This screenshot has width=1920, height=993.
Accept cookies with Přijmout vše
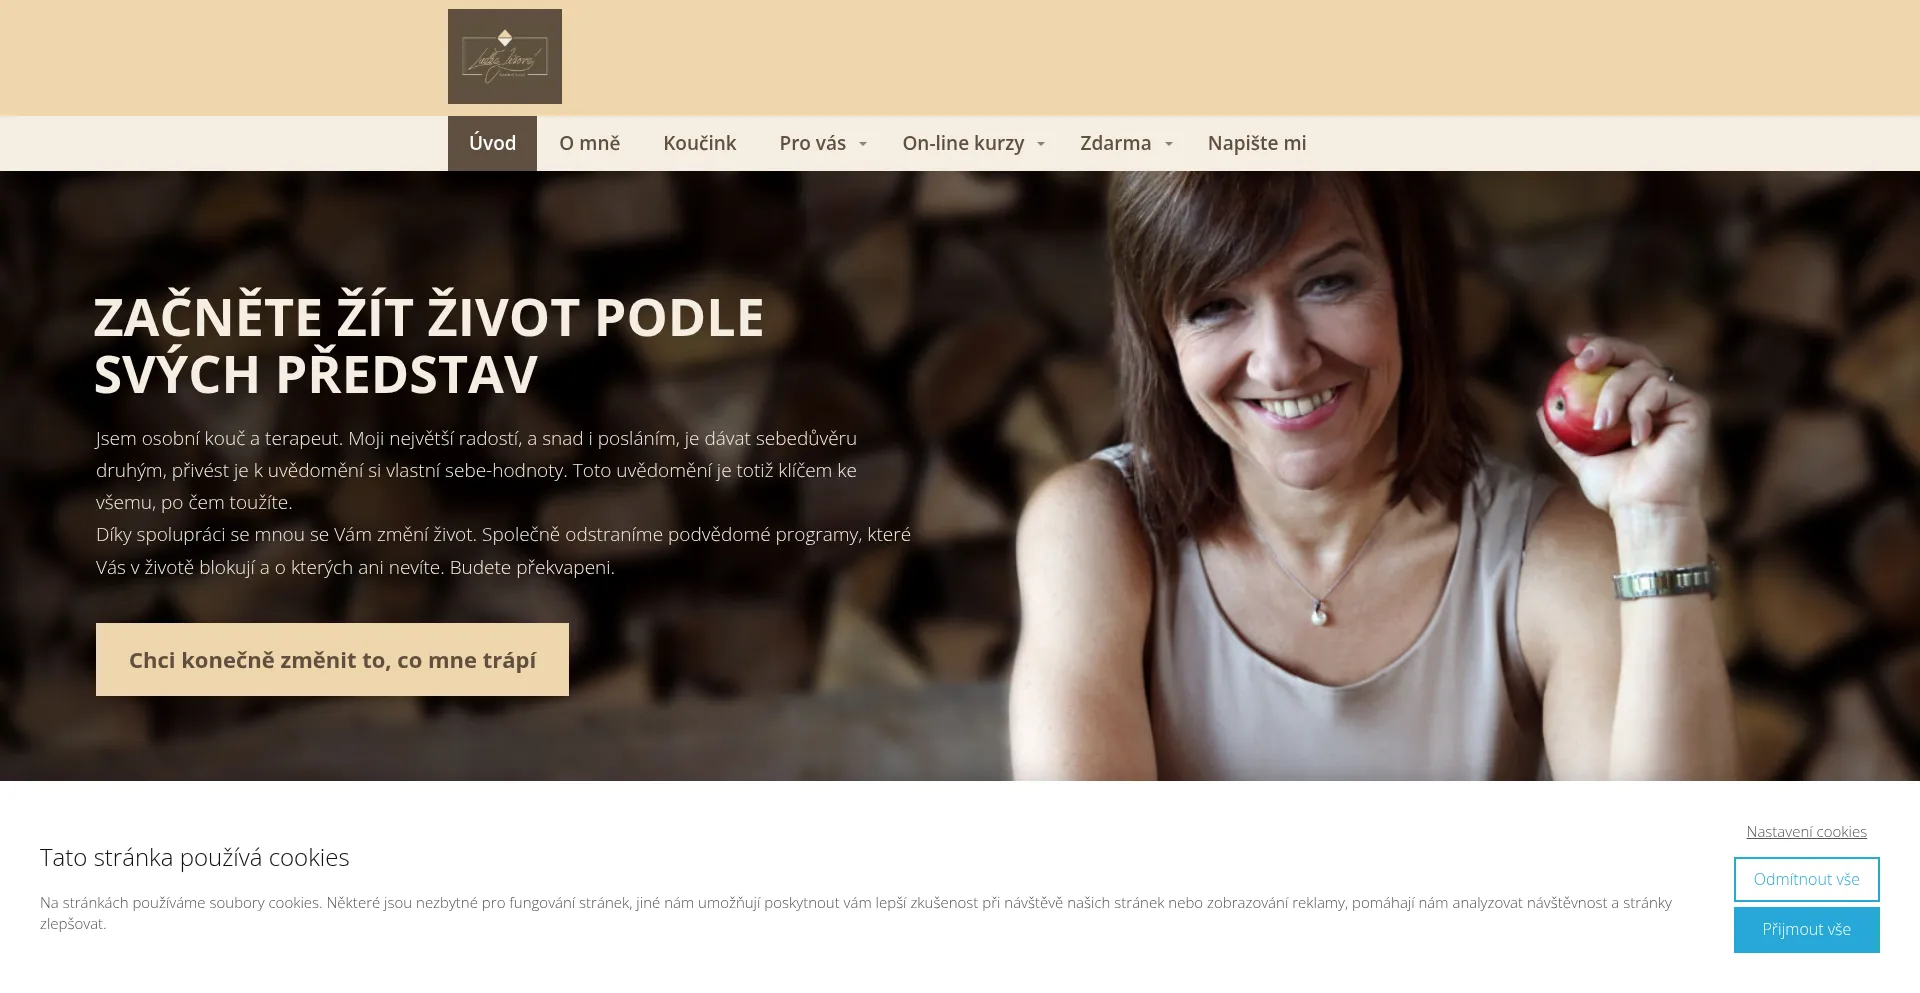(x=1806, y=929)
